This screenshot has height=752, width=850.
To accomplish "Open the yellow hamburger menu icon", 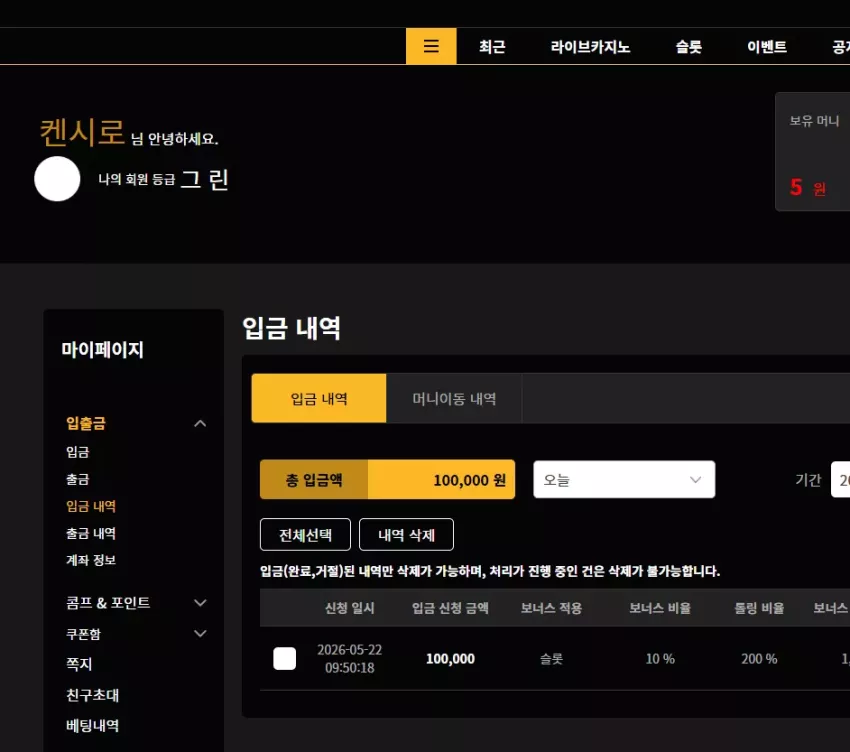I will [x=431, y=46].
